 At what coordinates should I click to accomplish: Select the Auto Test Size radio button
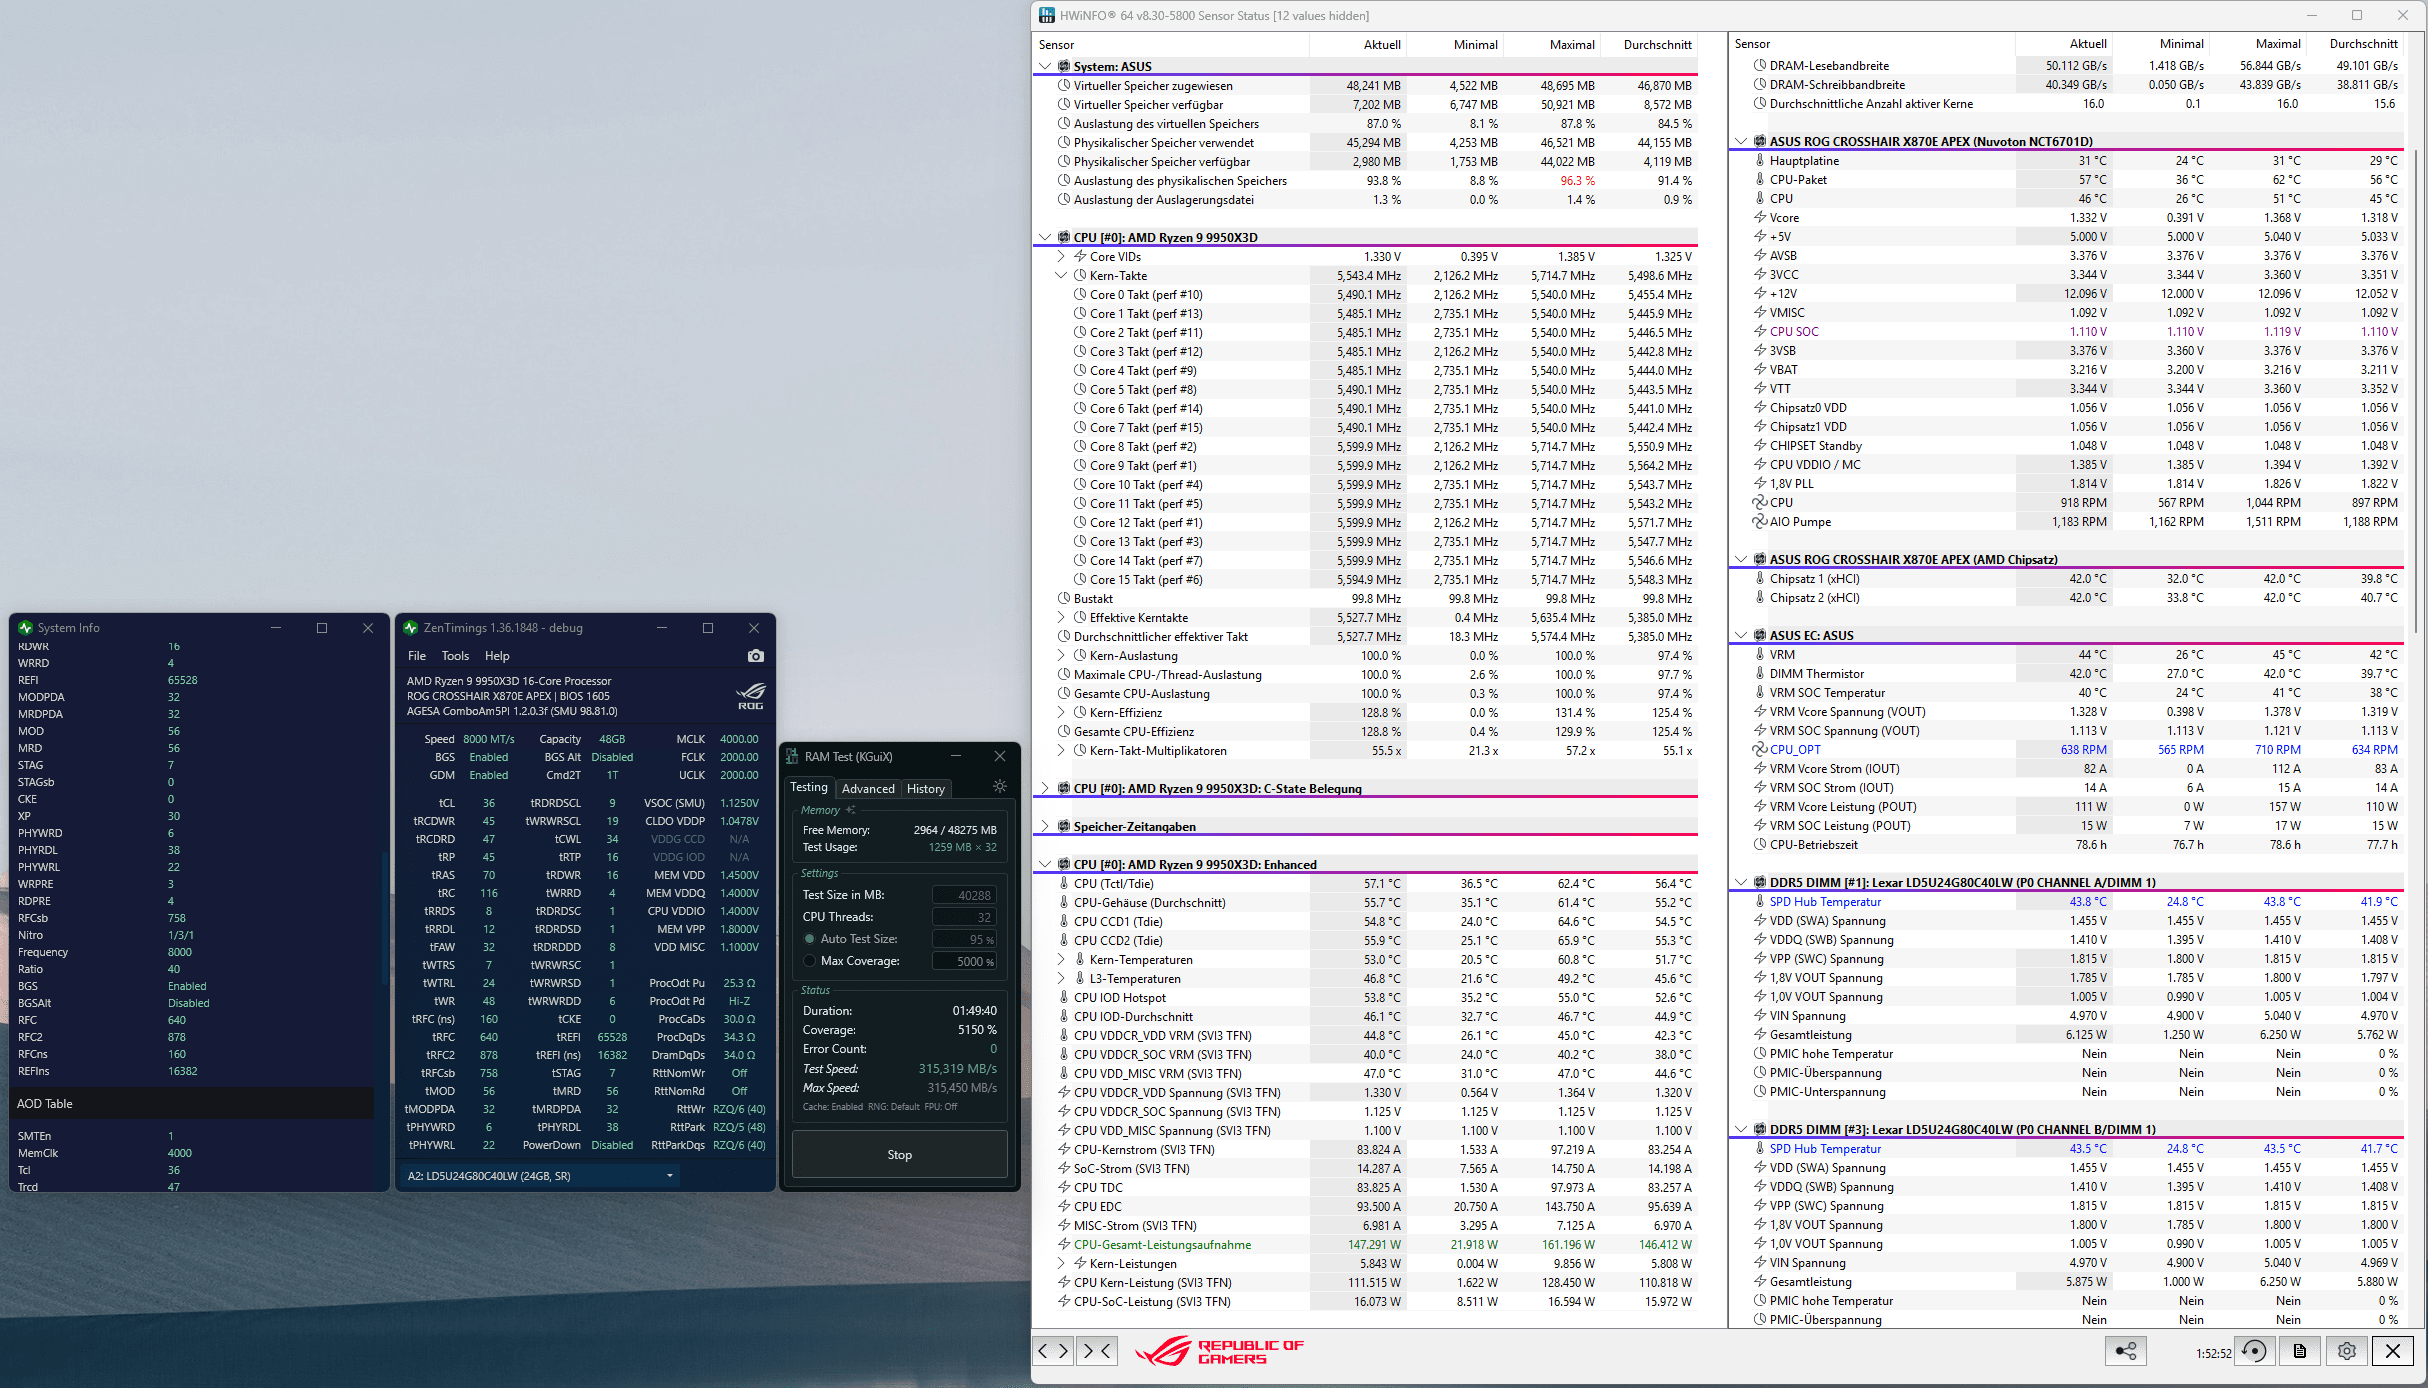810,939
